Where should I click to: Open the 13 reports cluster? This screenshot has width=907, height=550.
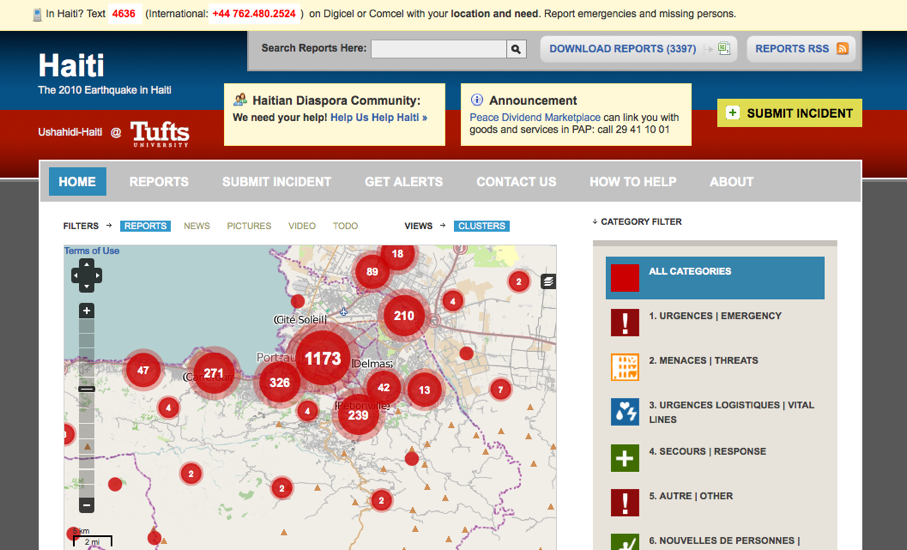(x=425, y=390)
